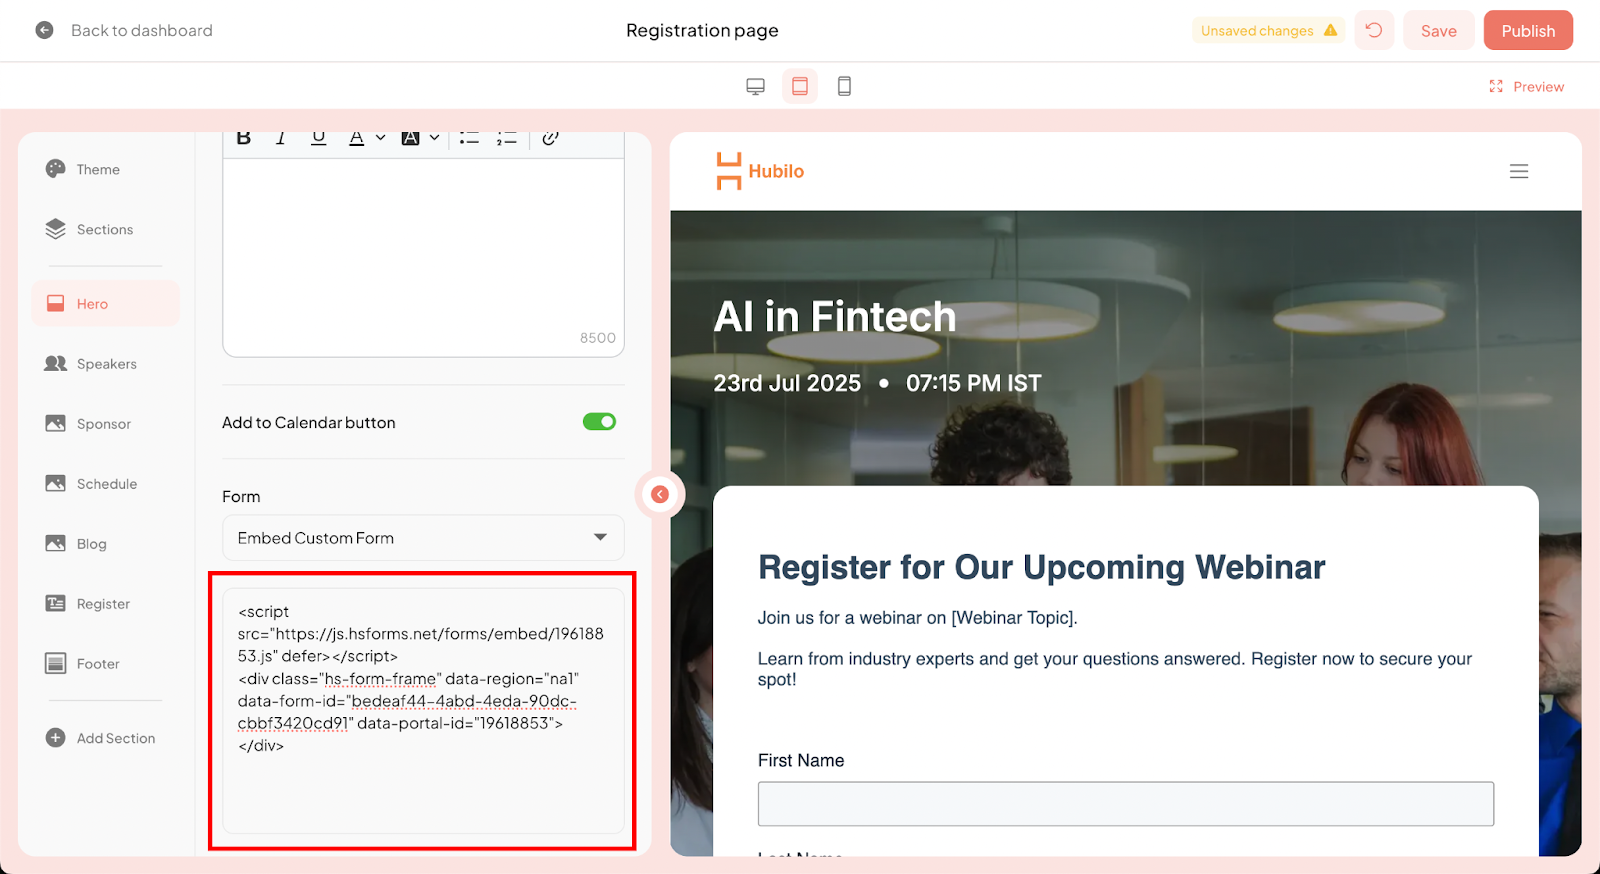1600x874 pixels.
Task: Open the Sponsor section
Action: pyautogui.click(x=103, y=424)
